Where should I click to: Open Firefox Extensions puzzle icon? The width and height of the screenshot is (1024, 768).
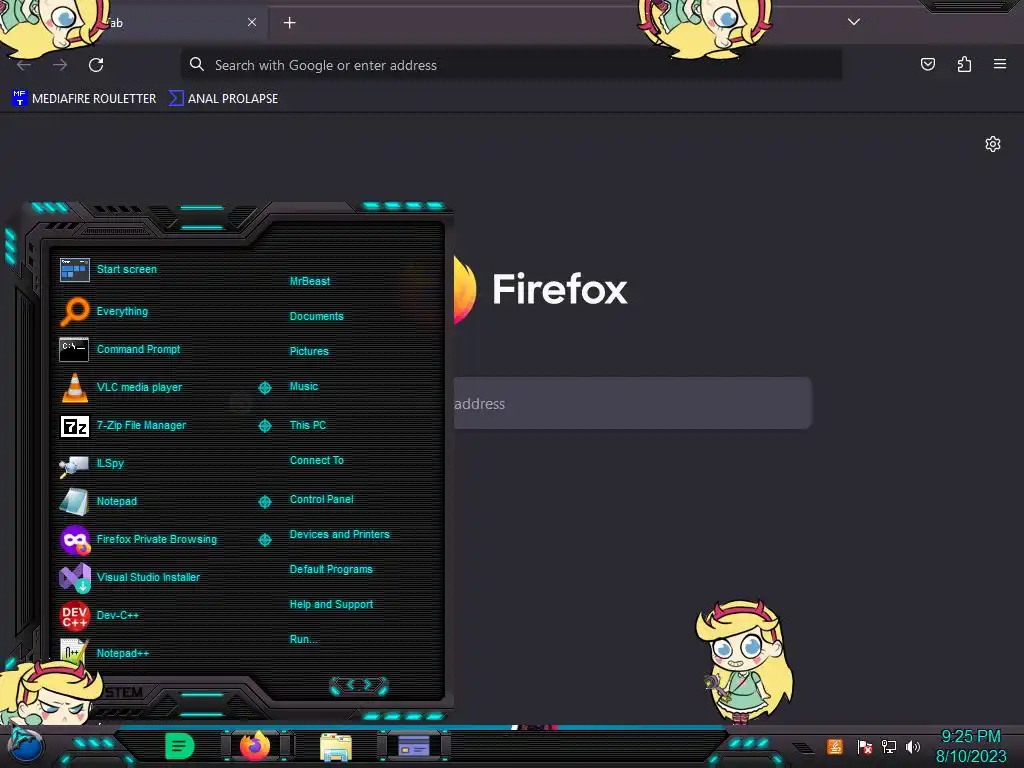click(964, 64)
